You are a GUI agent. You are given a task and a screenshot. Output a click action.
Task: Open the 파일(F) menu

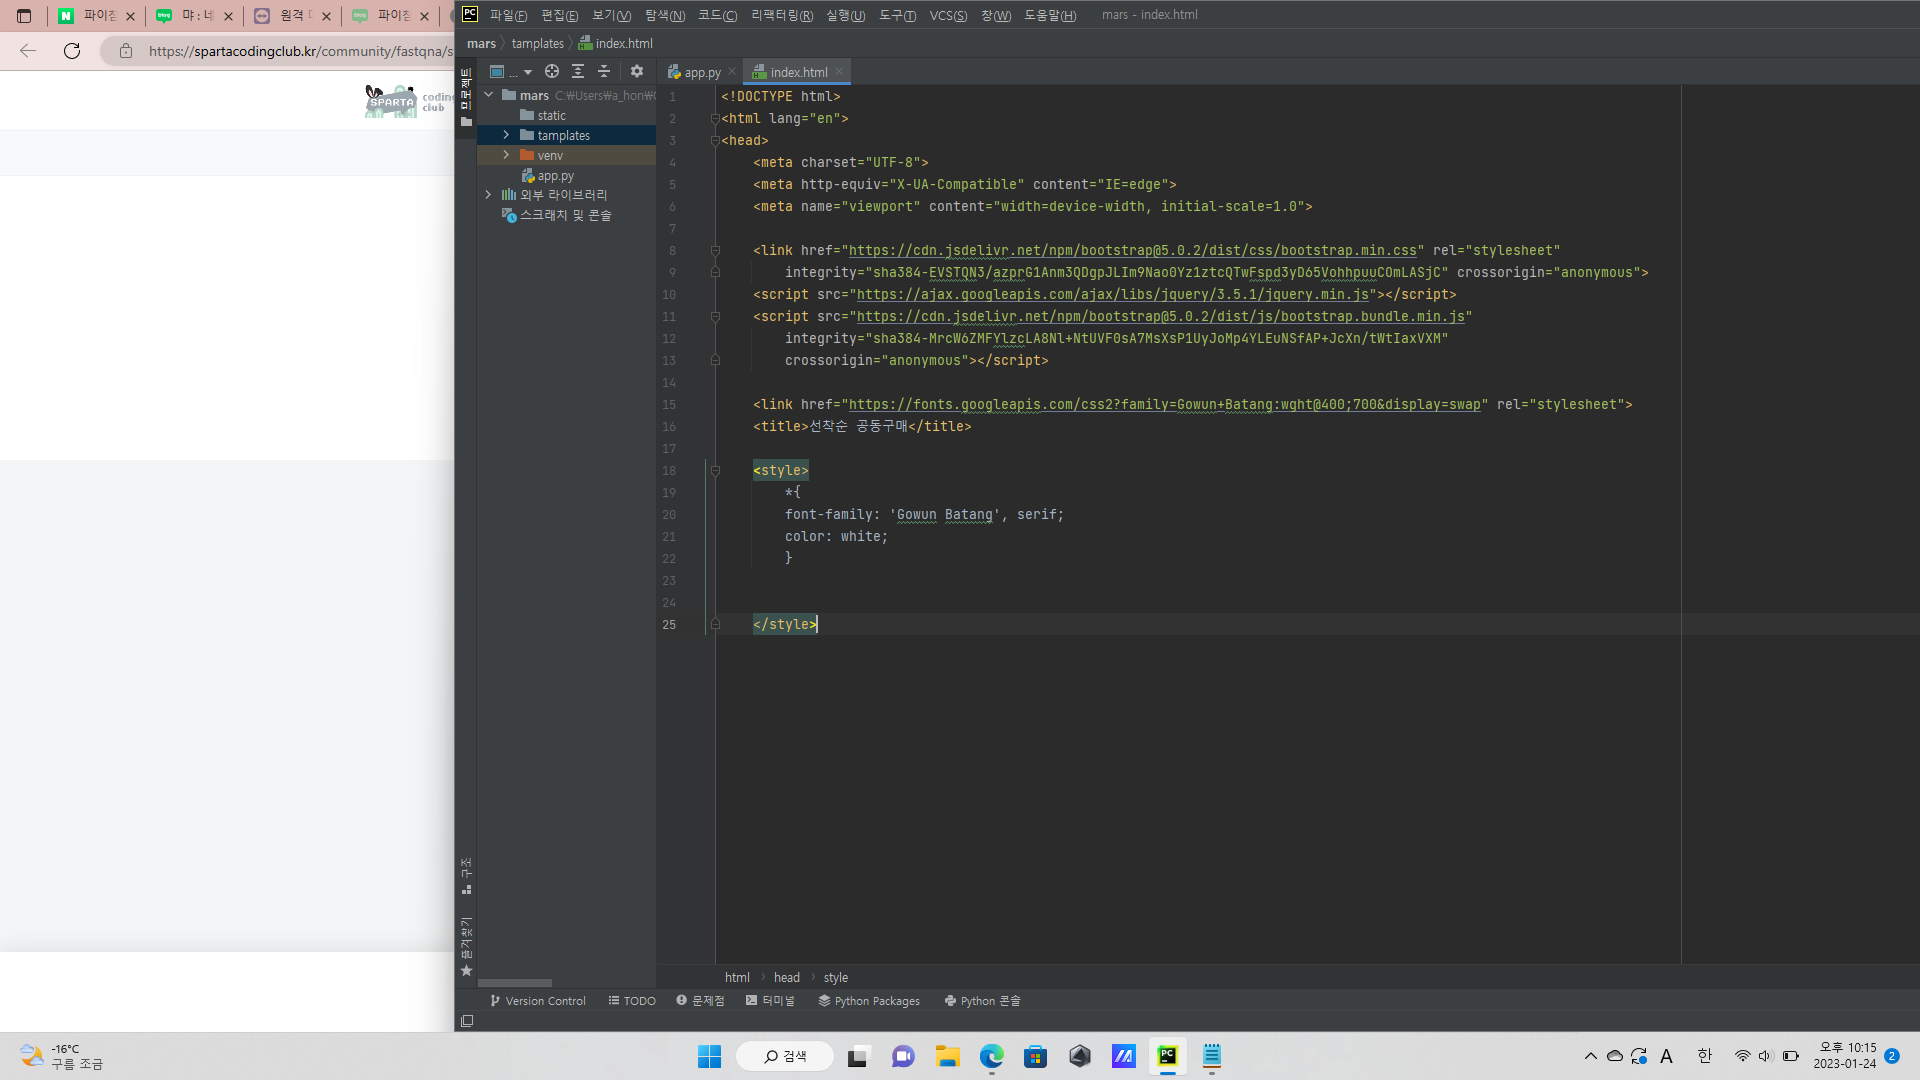(508, 15)
